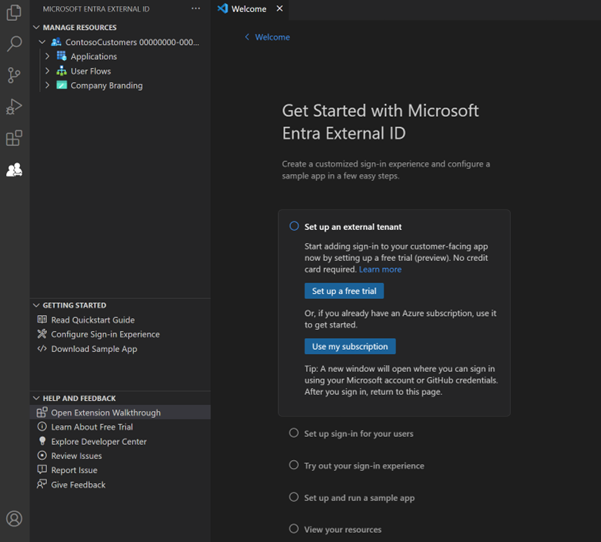Open the sidebar more actions ellipsis
601x542 pixels.
tap(196, 8)
